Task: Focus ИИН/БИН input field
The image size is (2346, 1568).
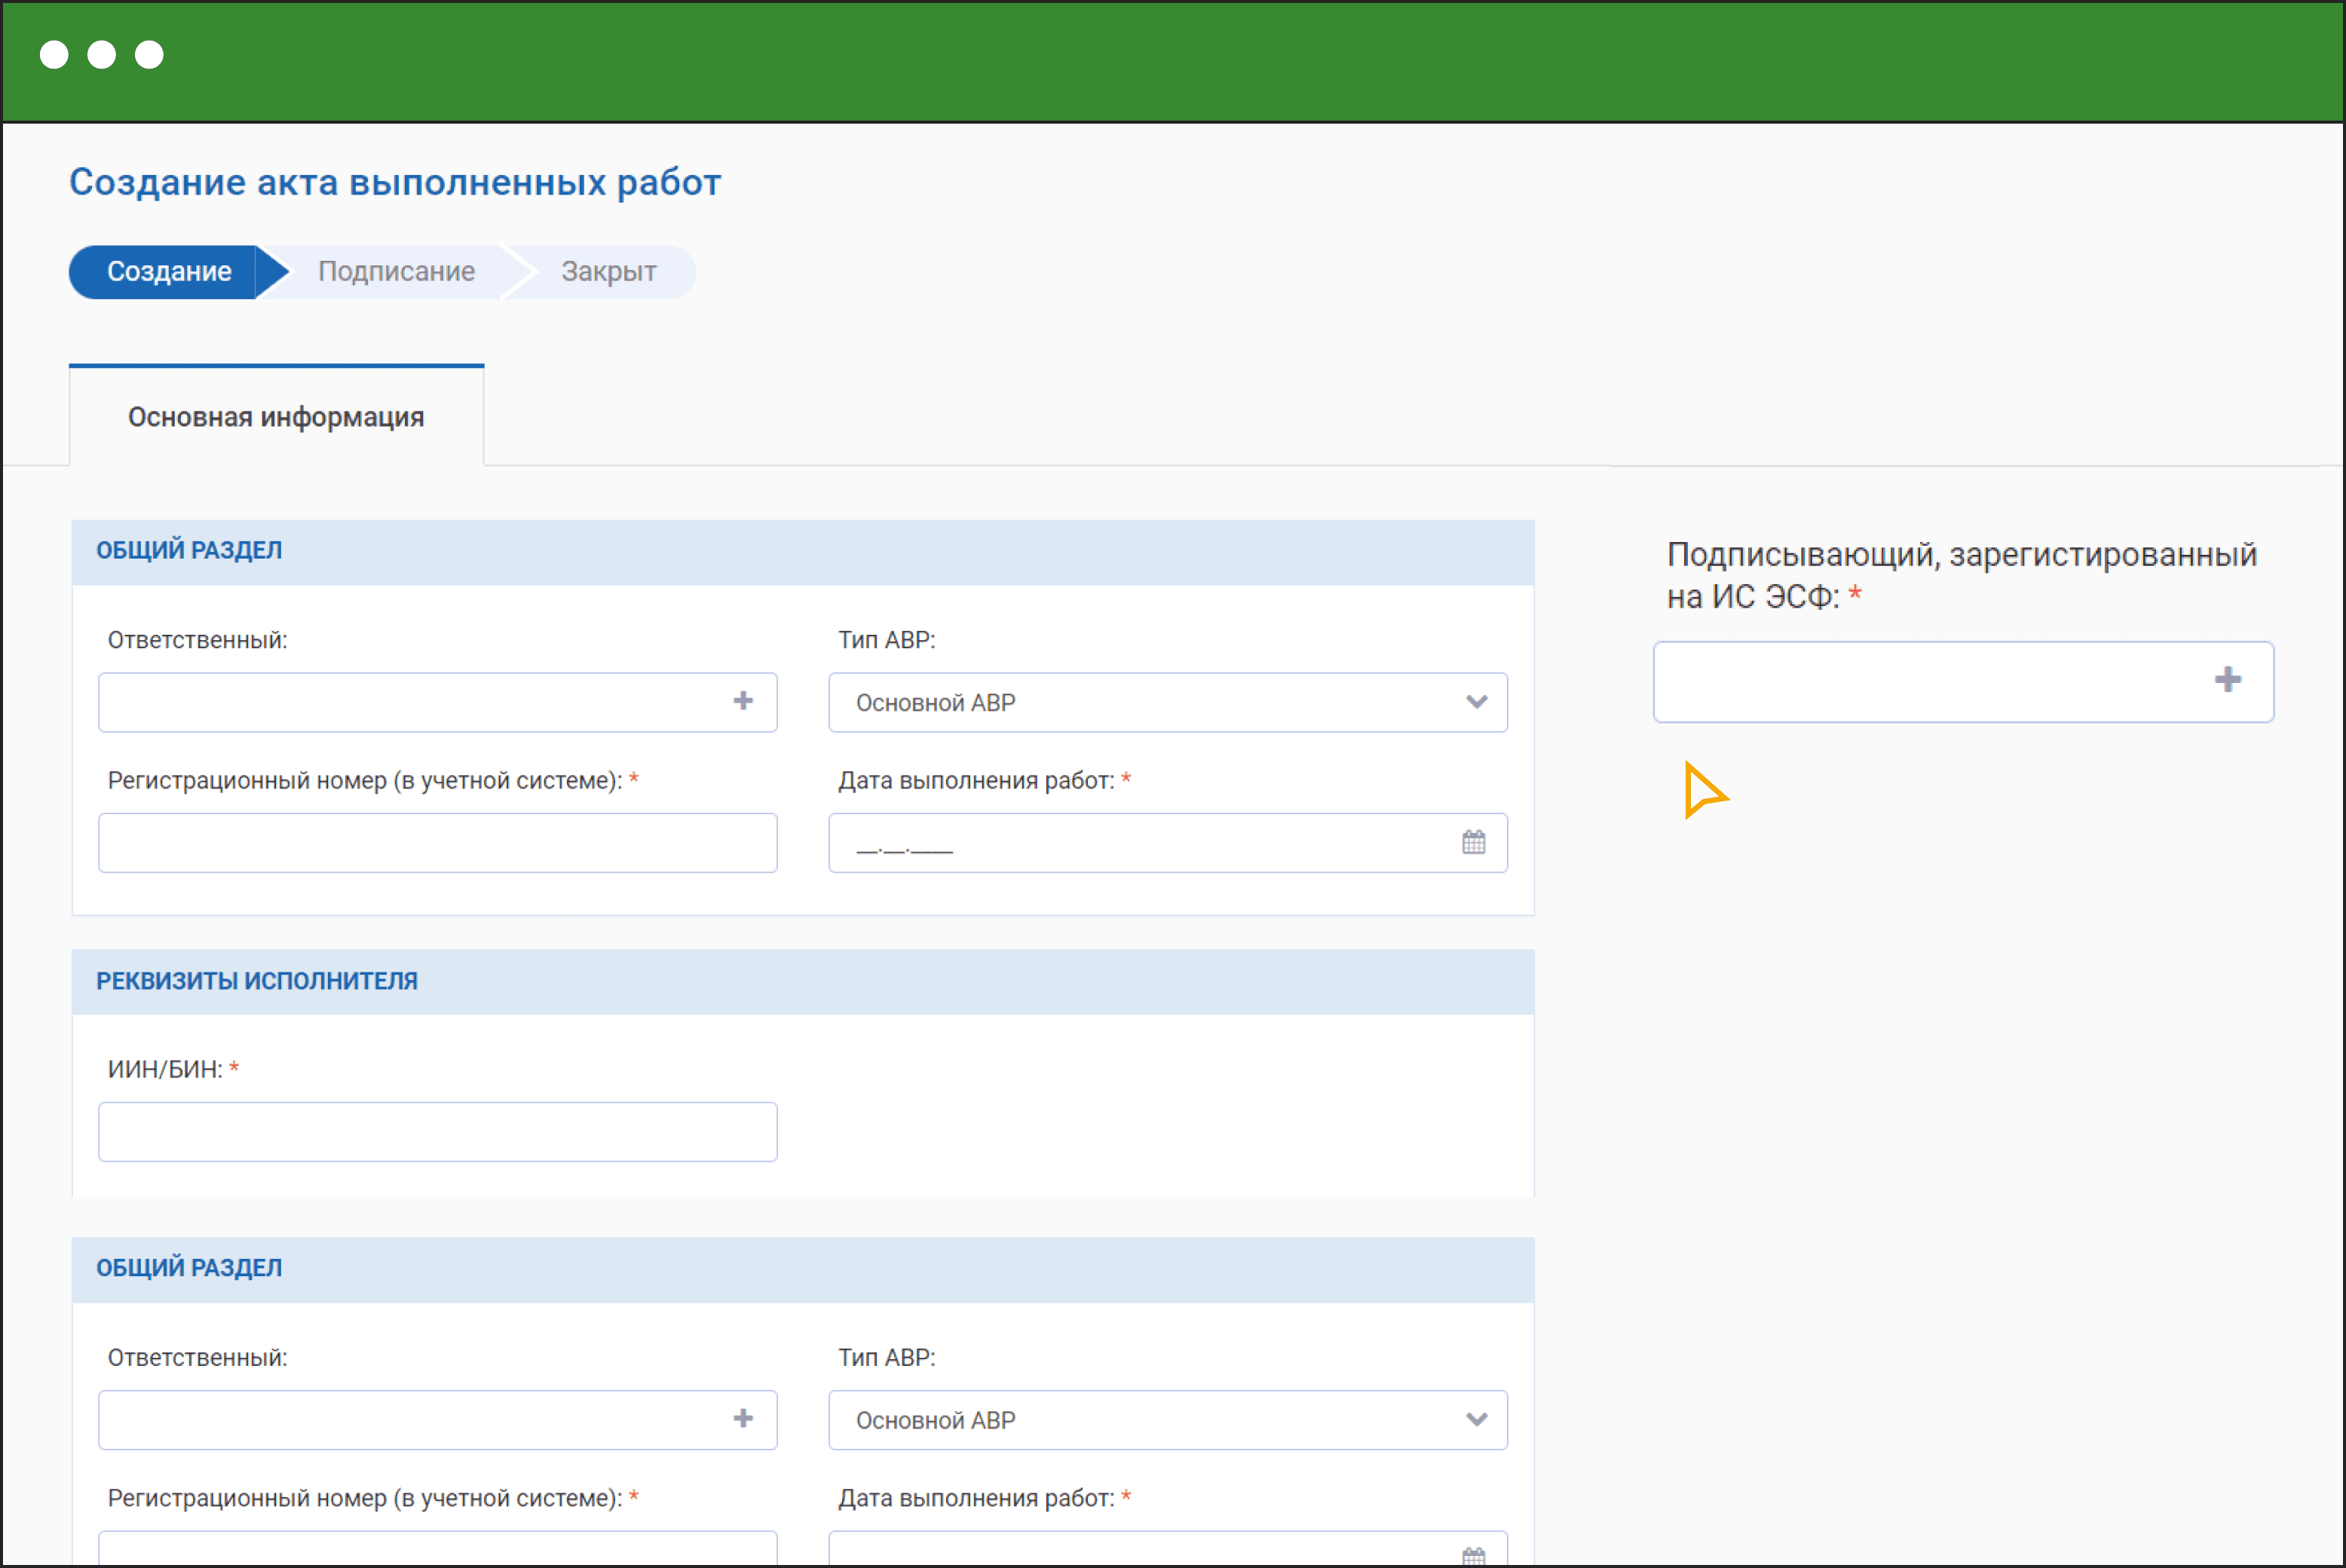Action: [x=437, y=1132]
